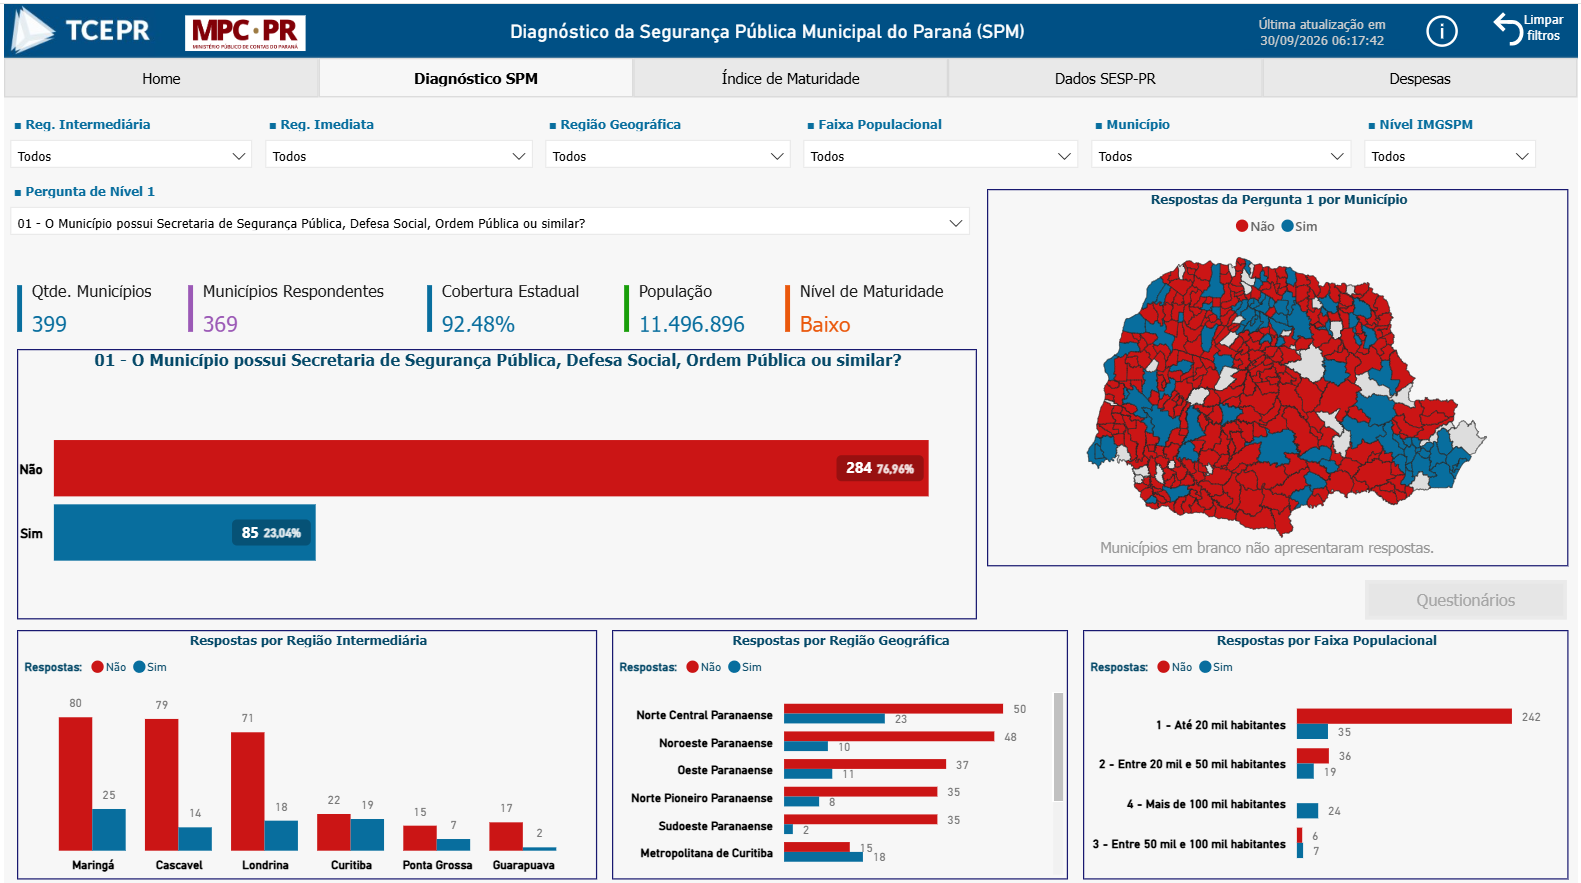The width and height of the screenshot is (1581, 883).
Task: Click the Municípios Respondentes value 369
Action: point(220,324)
